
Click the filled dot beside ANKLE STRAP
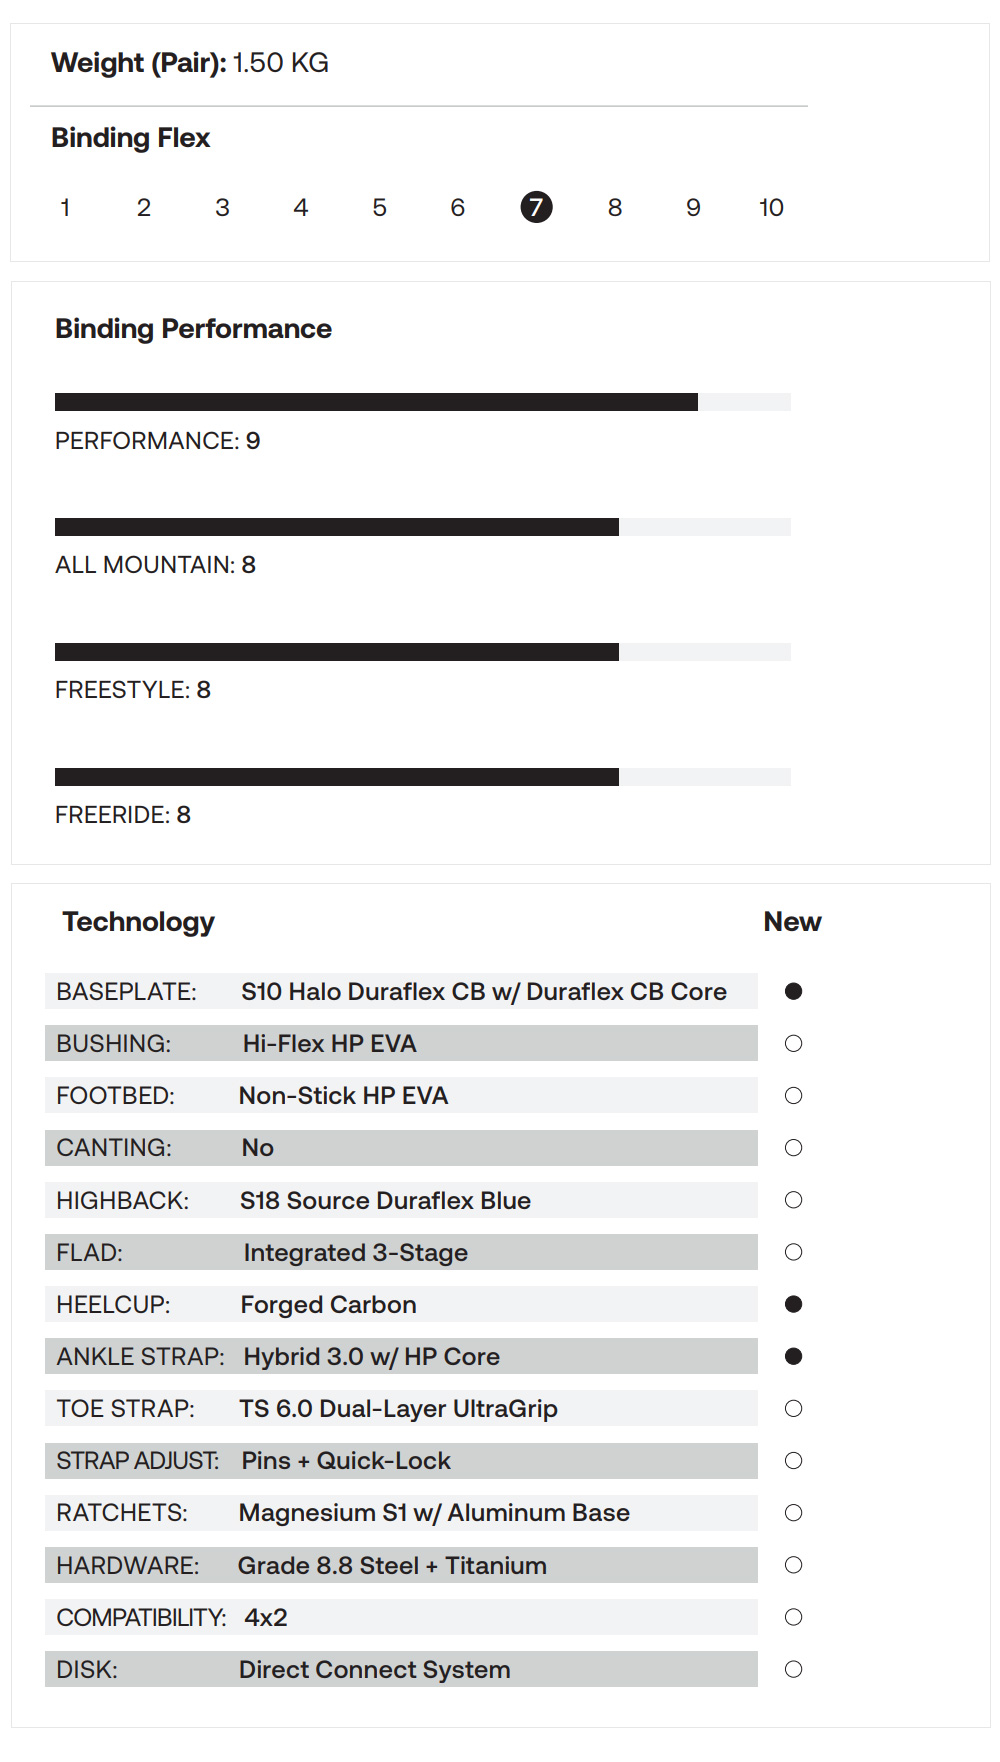(794, 1356)
